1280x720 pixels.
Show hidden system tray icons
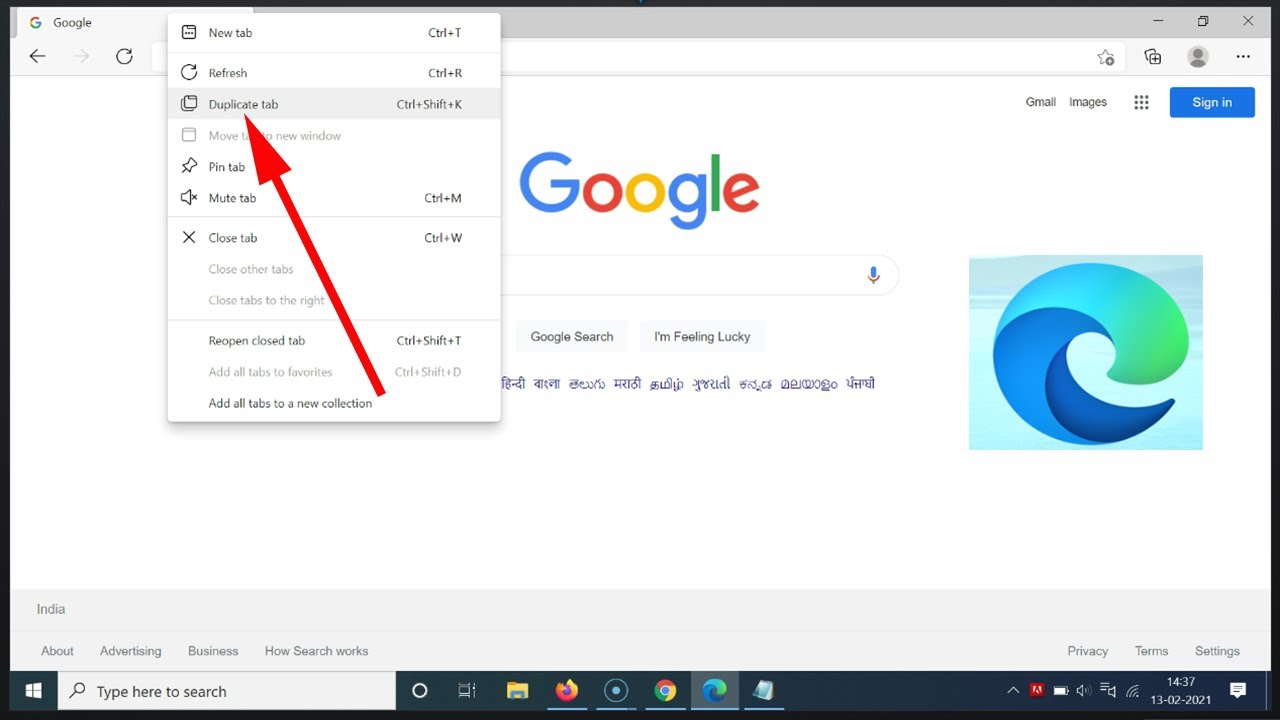click(x=1013, y=691)
